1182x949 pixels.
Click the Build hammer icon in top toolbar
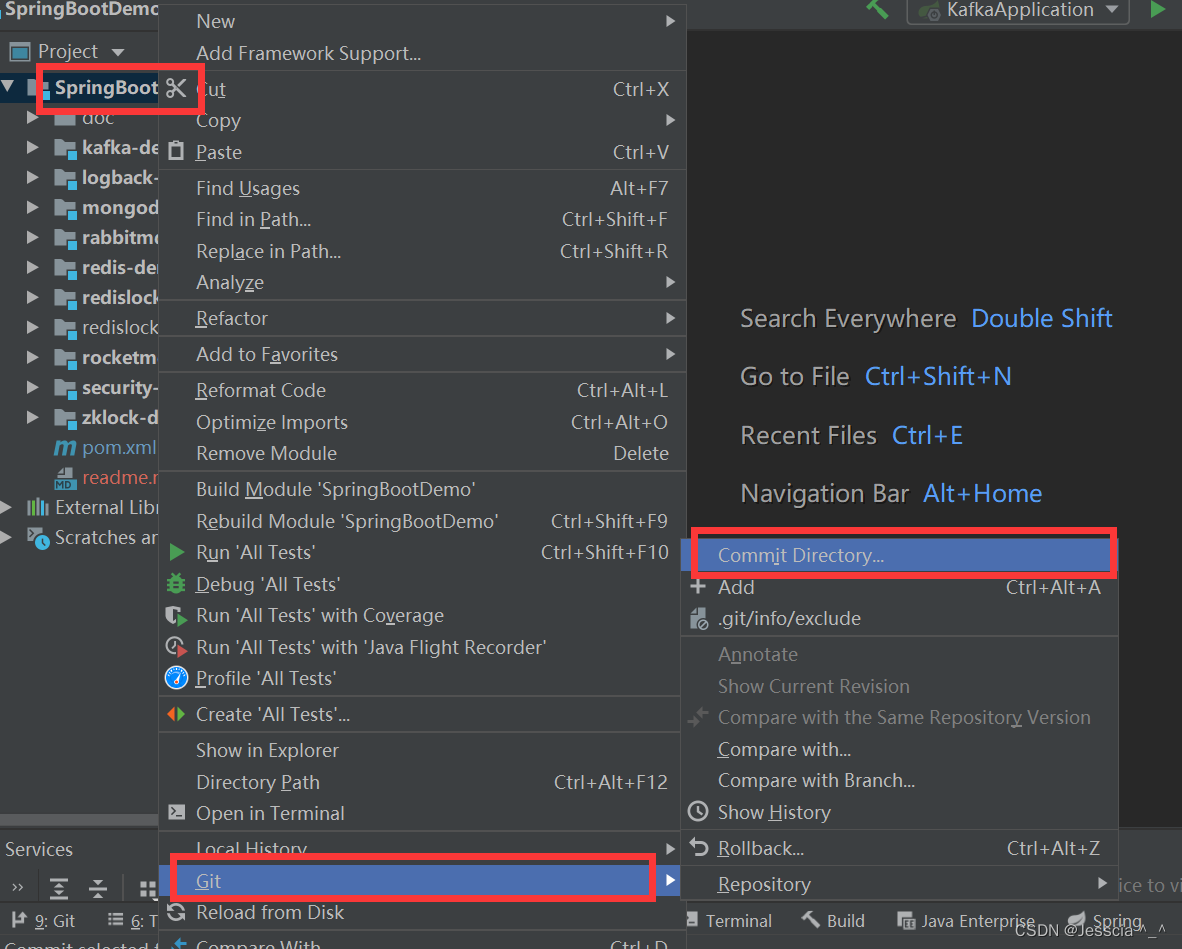coord(877,9)
